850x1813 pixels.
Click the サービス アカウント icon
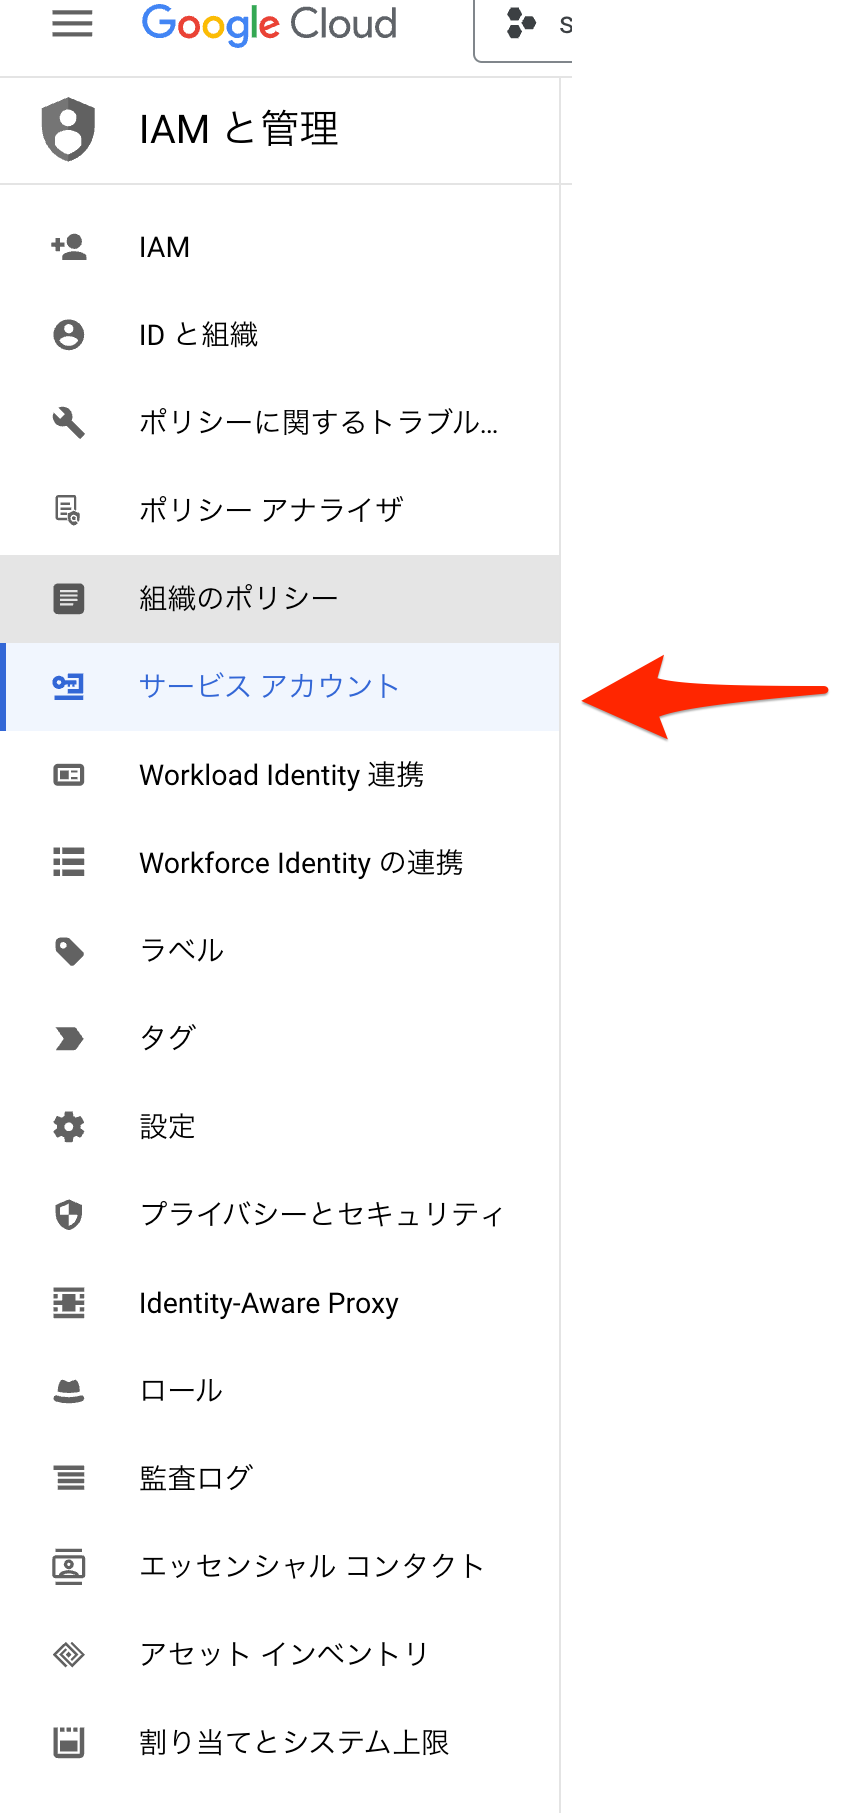(x=69, y=687)
